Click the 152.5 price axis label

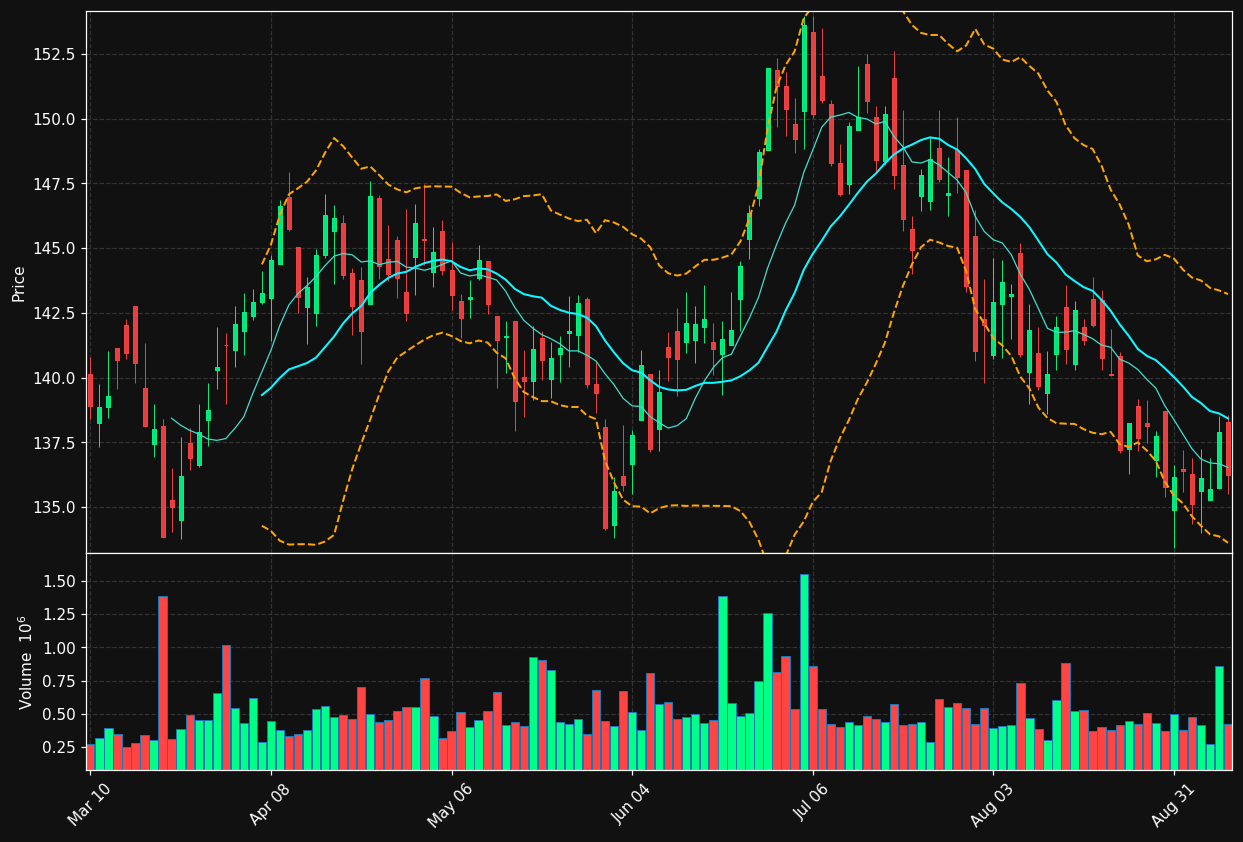click(x=54, y=54)
